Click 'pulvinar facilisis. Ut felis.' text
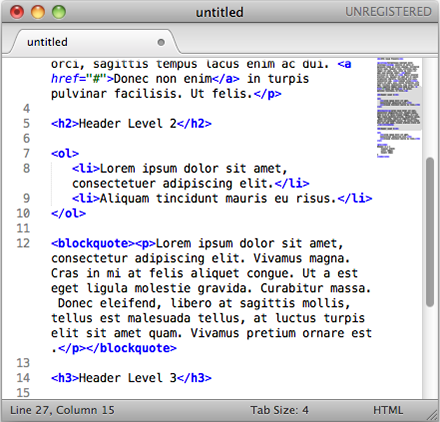Viewport: 440px width, 422px height. [x=152, y=94]
